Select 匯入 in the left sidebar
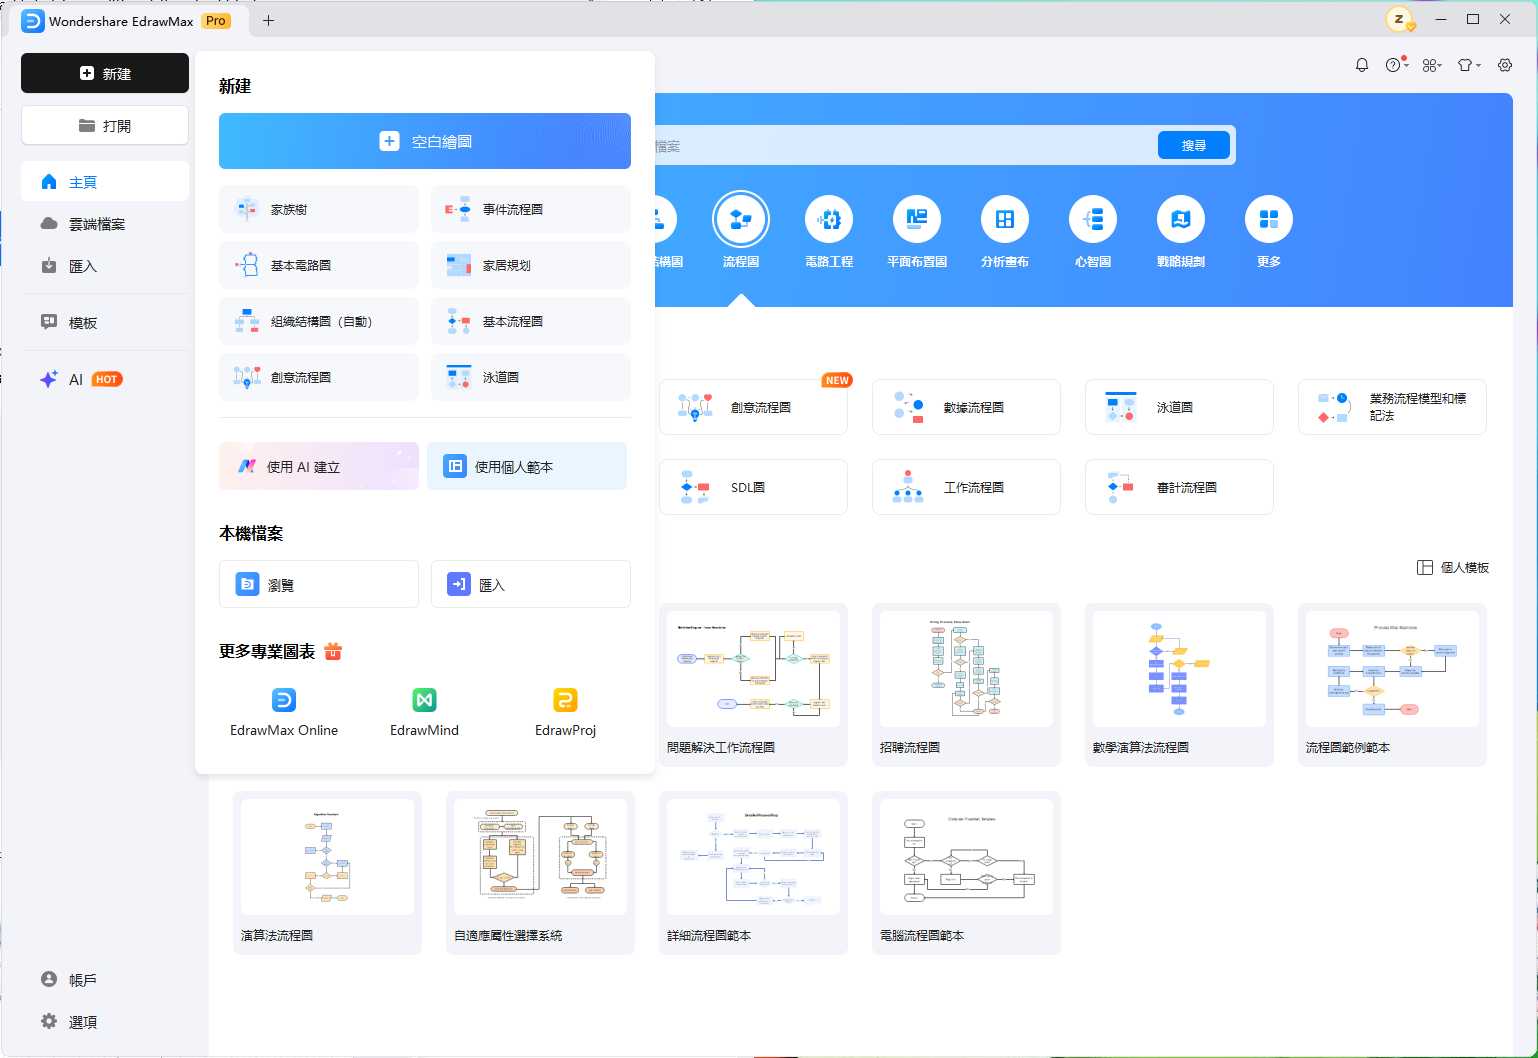The width and height of the screenshot is (1538, 1058). (105, 266)
